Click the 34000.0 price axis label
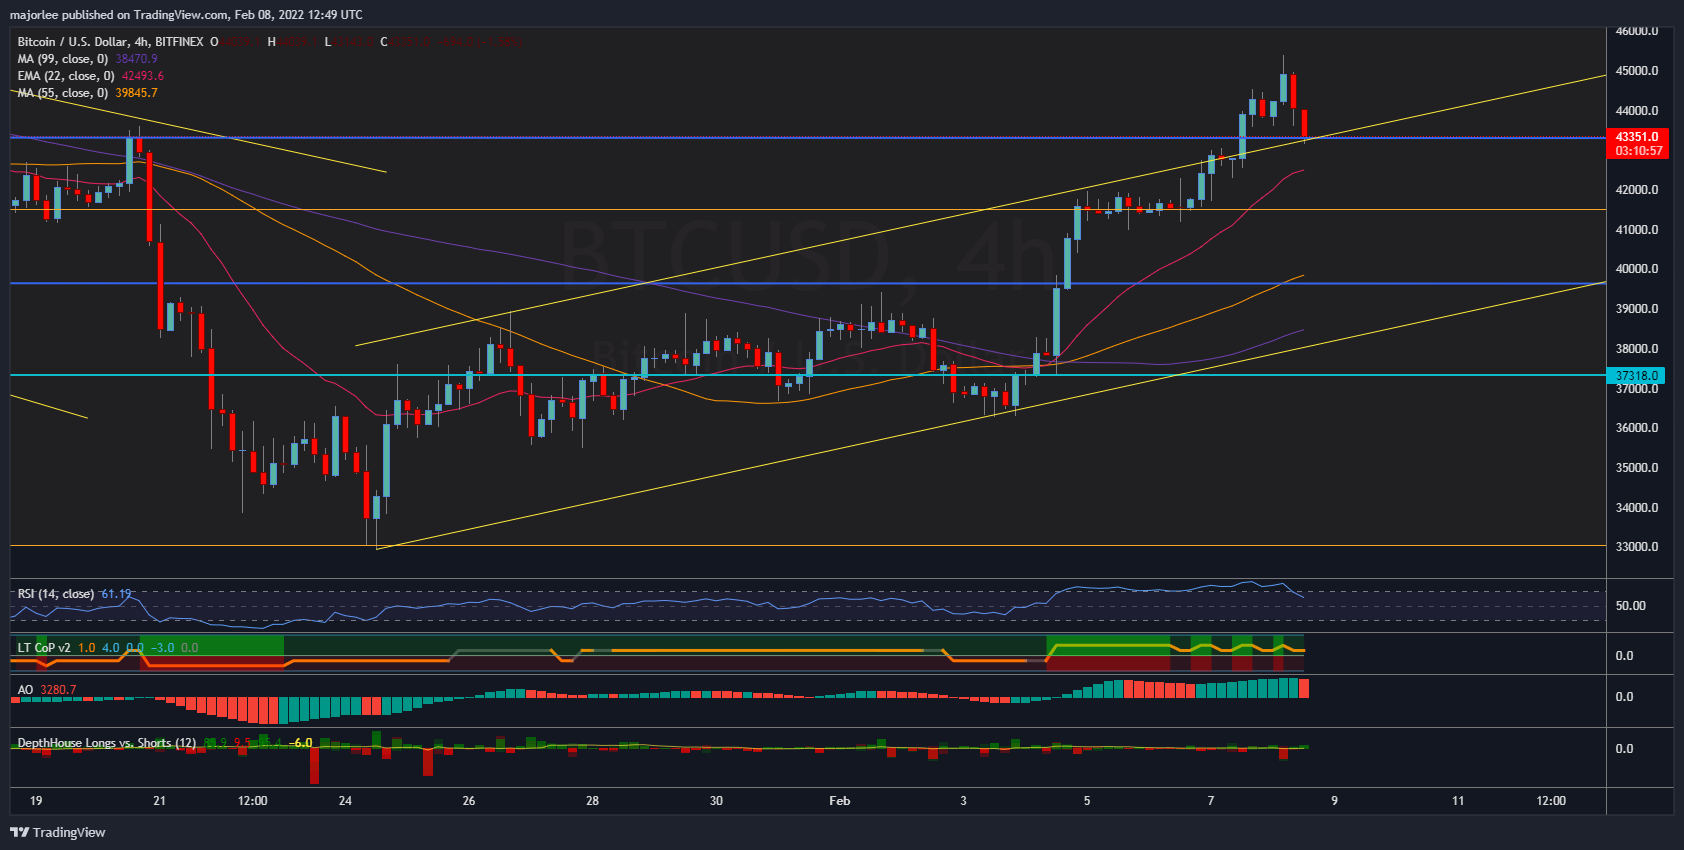Screen dimensions: 1684x850 (1637, 508)
